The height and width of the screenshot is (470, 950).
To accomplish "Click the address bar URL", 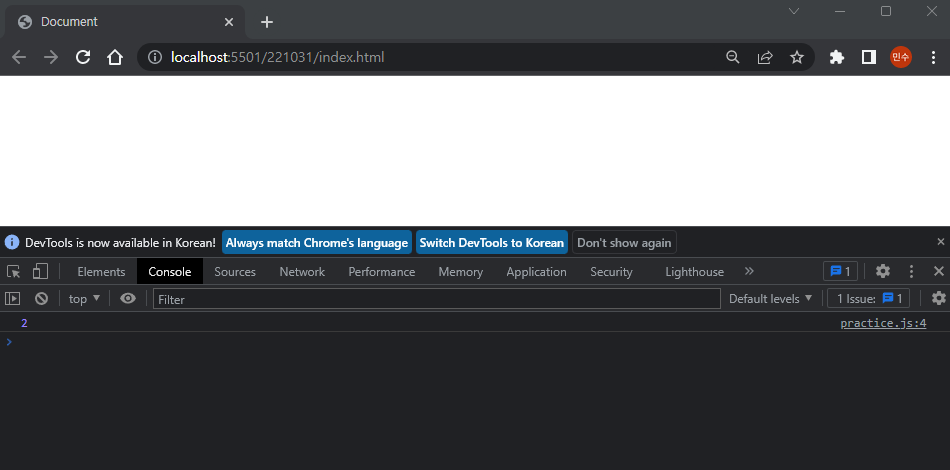I will click(277, 58).
